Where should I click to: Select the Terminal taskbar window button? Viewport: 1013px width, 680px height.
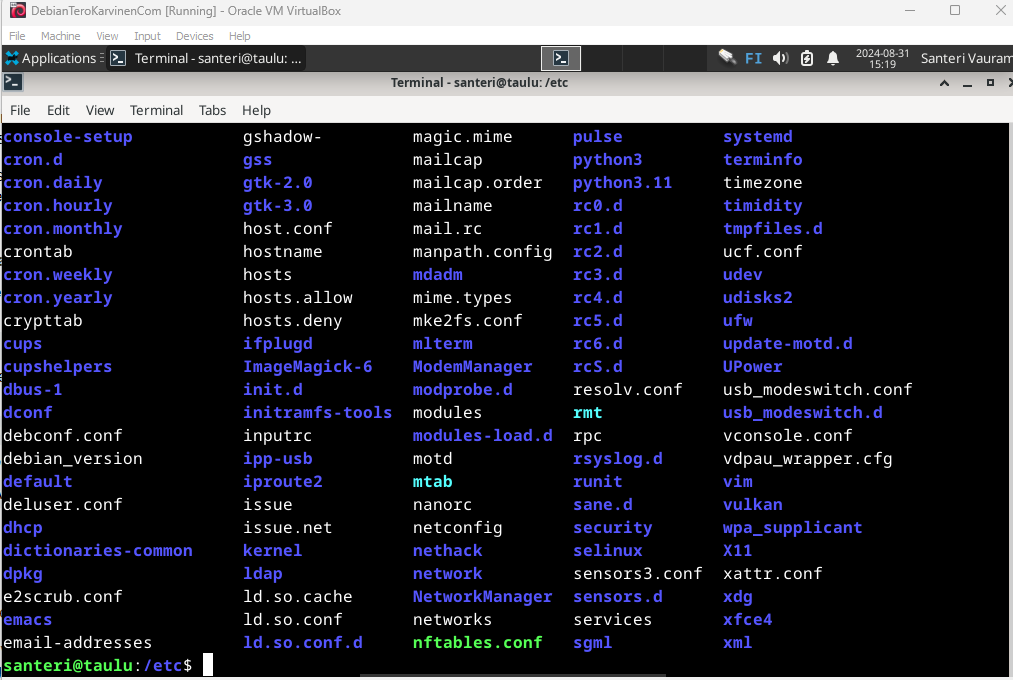point(206,58)
